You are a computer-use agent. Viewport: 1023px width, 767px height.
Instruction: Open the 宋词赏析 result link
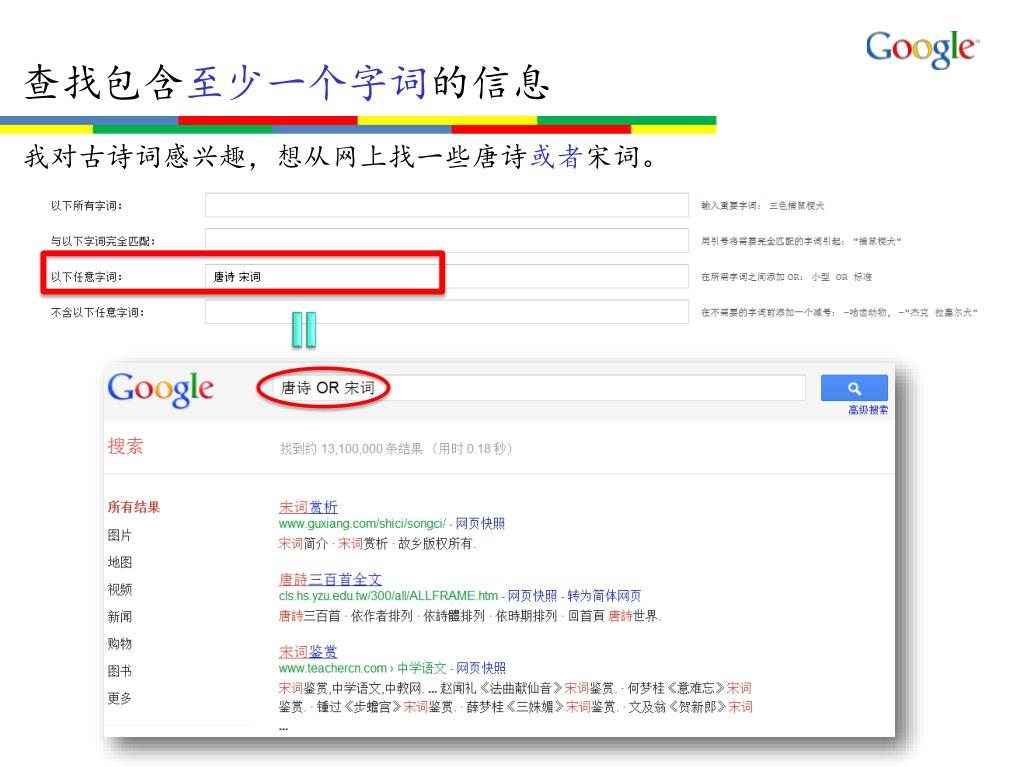[308, 507]
